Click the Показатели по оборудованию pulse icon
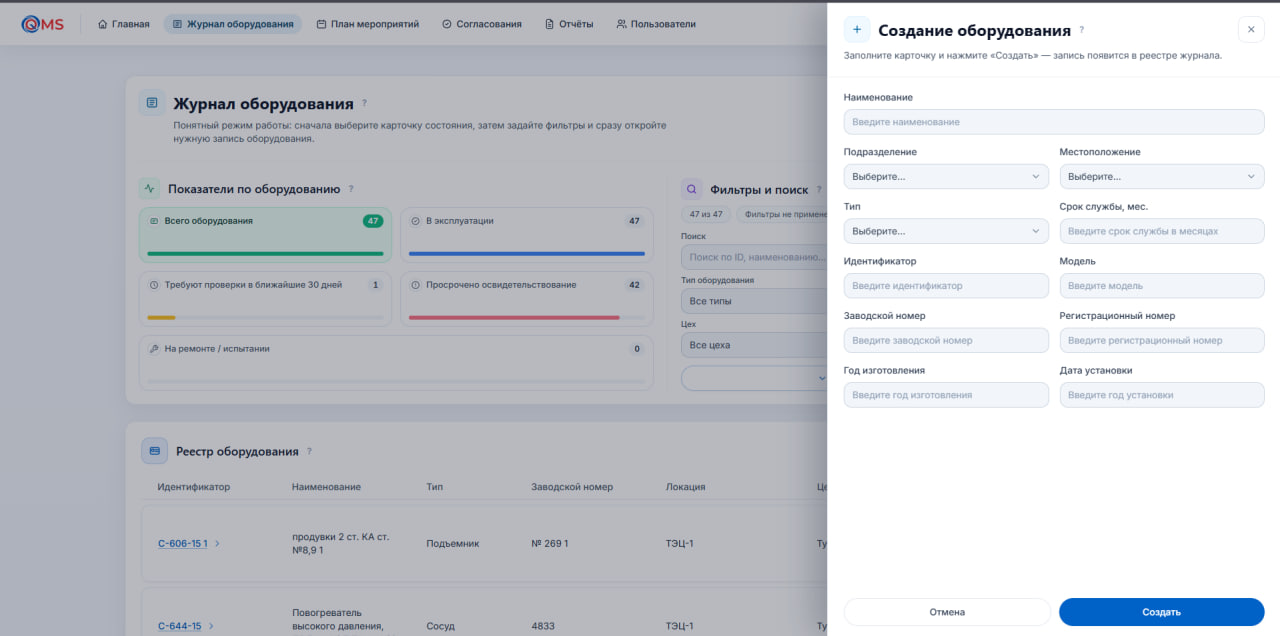The height and width of the screenshot is (636, 1280). pos(149,188)
